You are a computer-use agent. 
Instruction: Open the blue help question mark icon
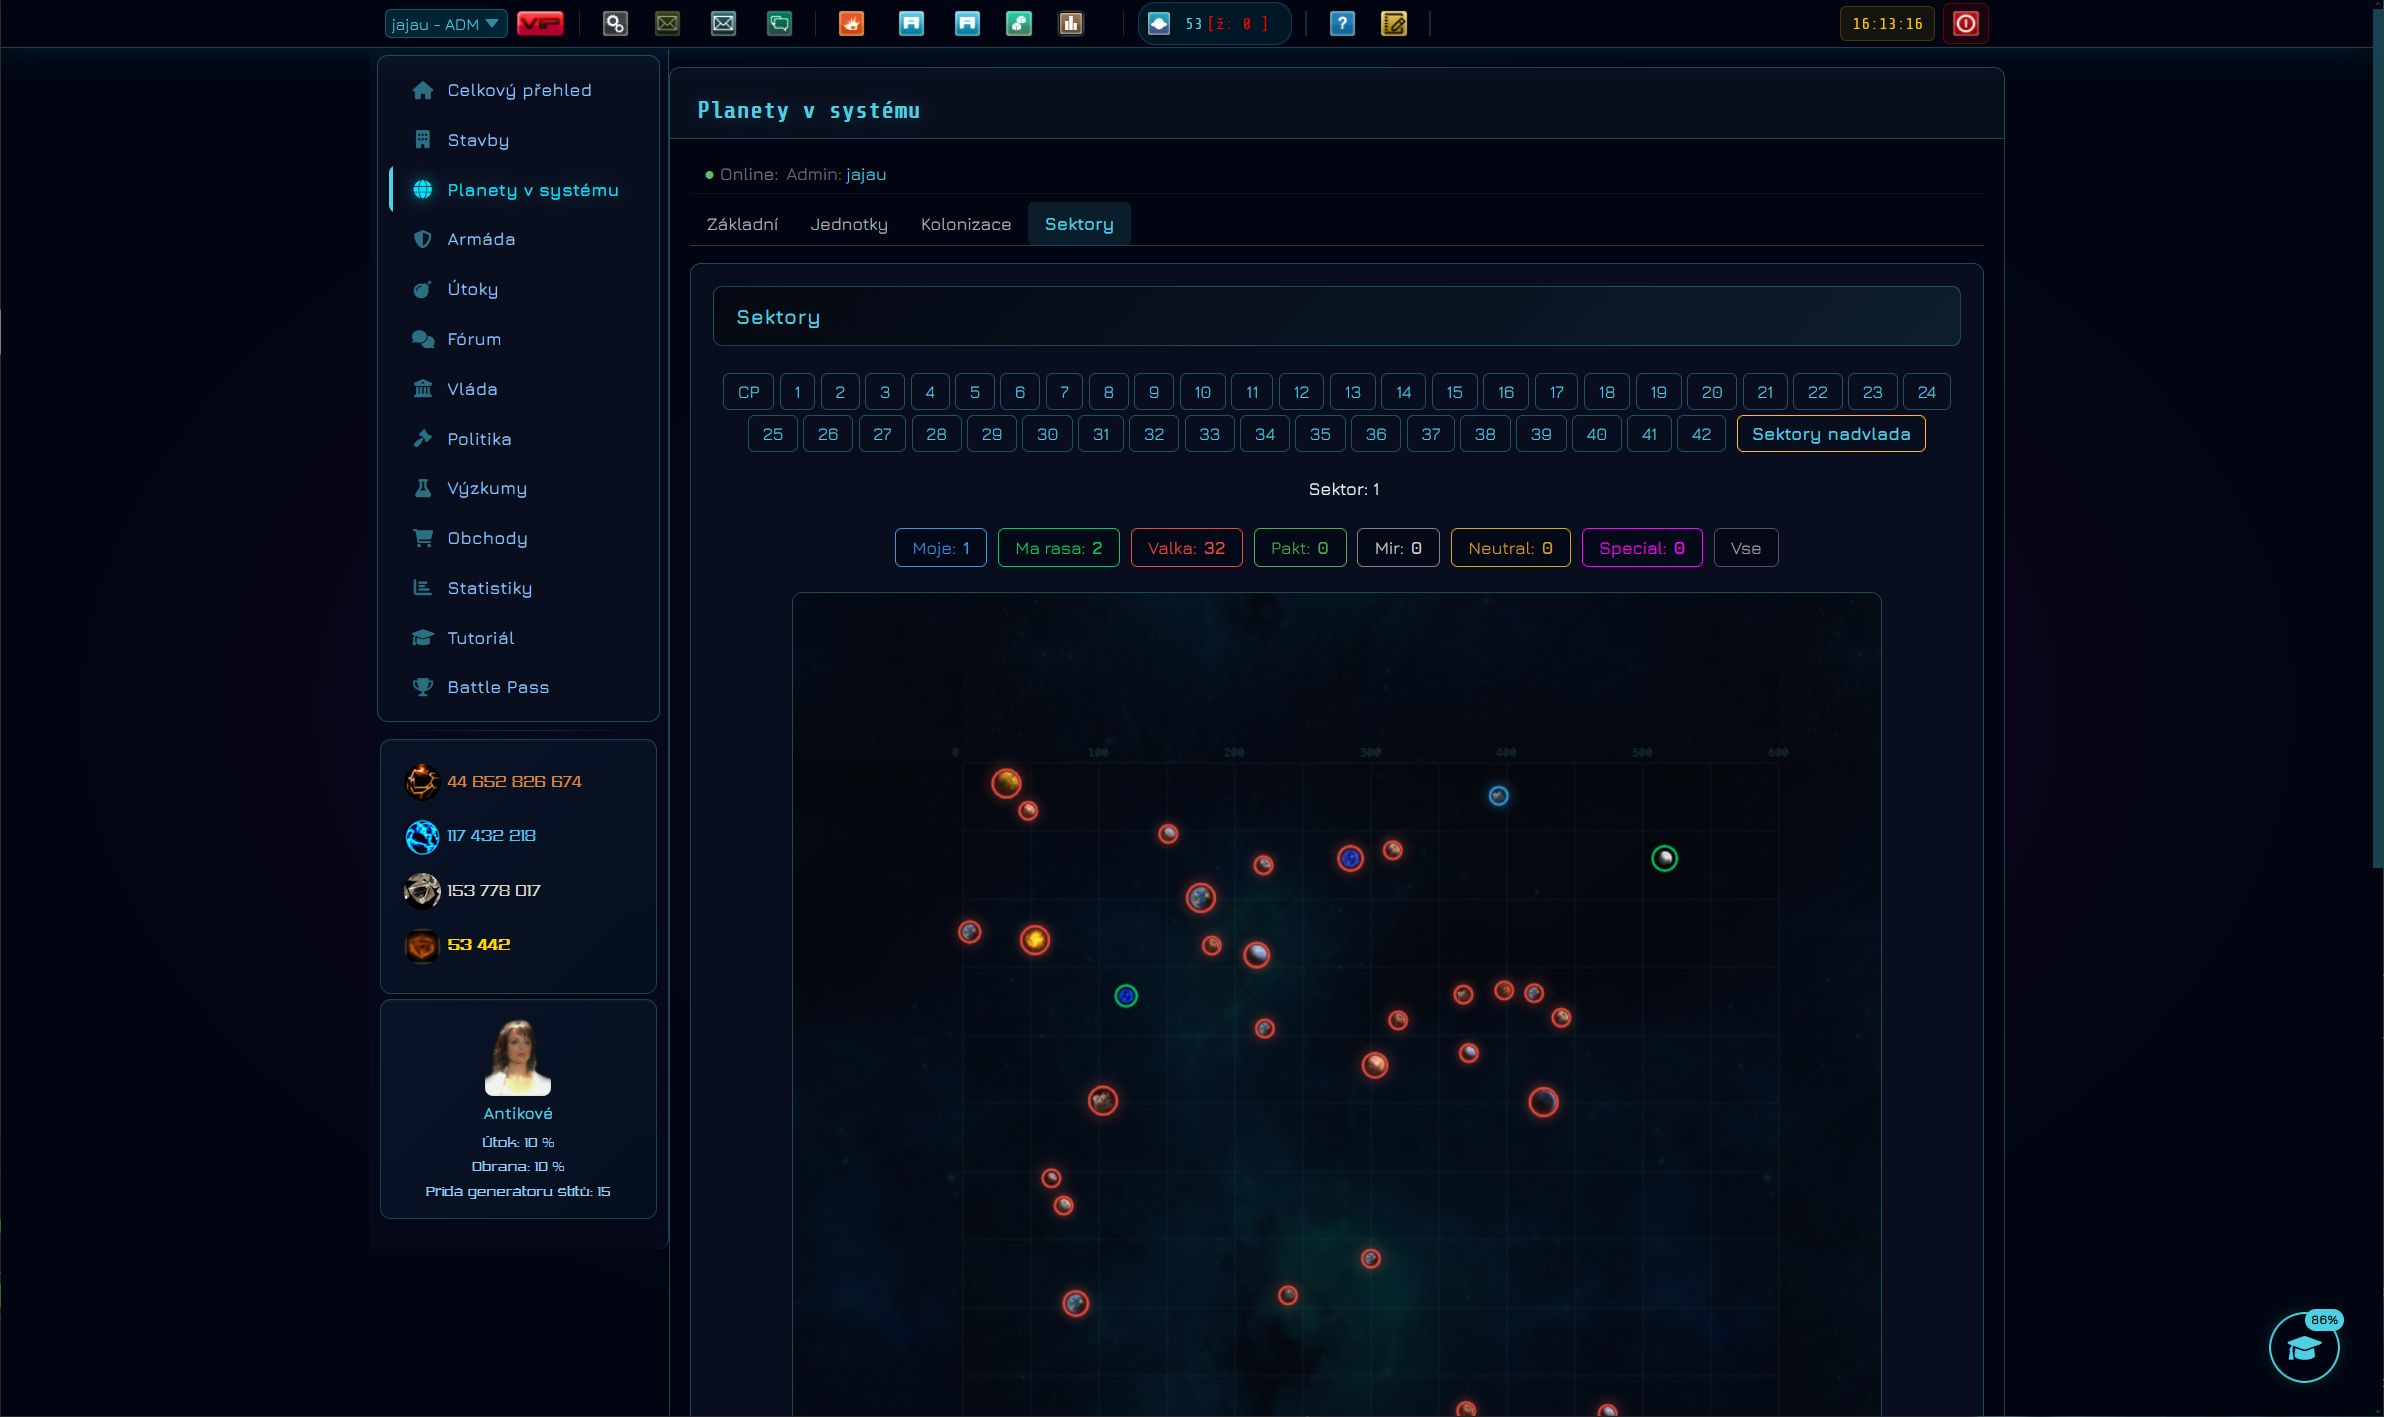pos(1342,24)
